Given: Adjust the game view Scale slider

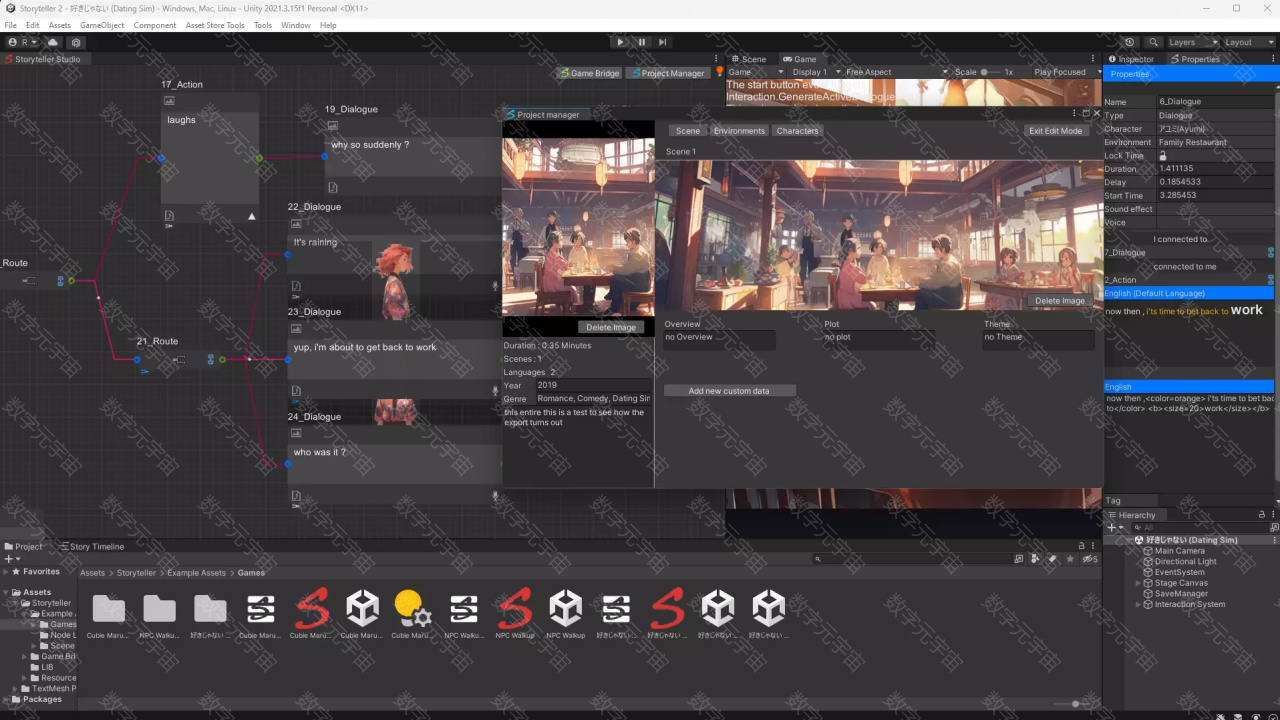Looking at the screenshot, I should pos(991,72).
